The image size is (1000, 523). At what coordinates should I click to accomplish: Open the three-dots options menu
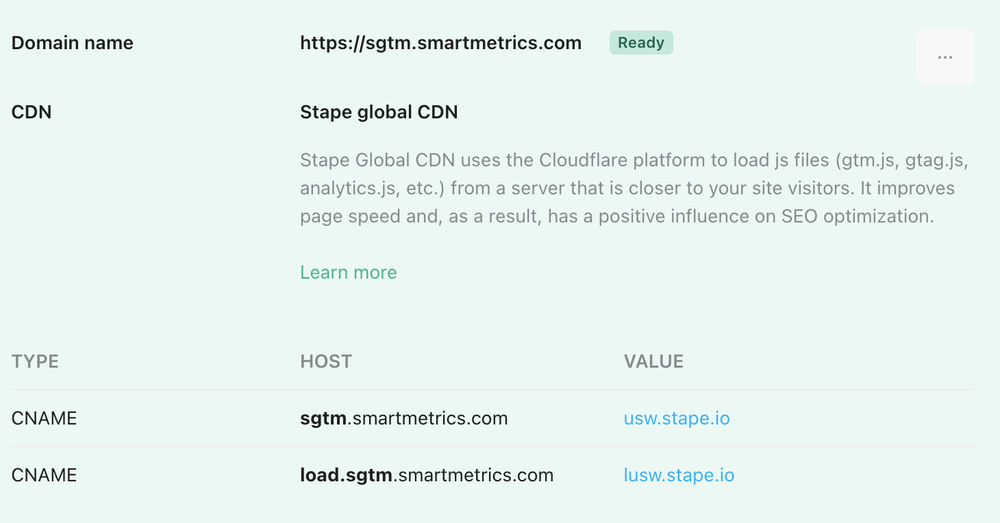click(x=945, y=57)
